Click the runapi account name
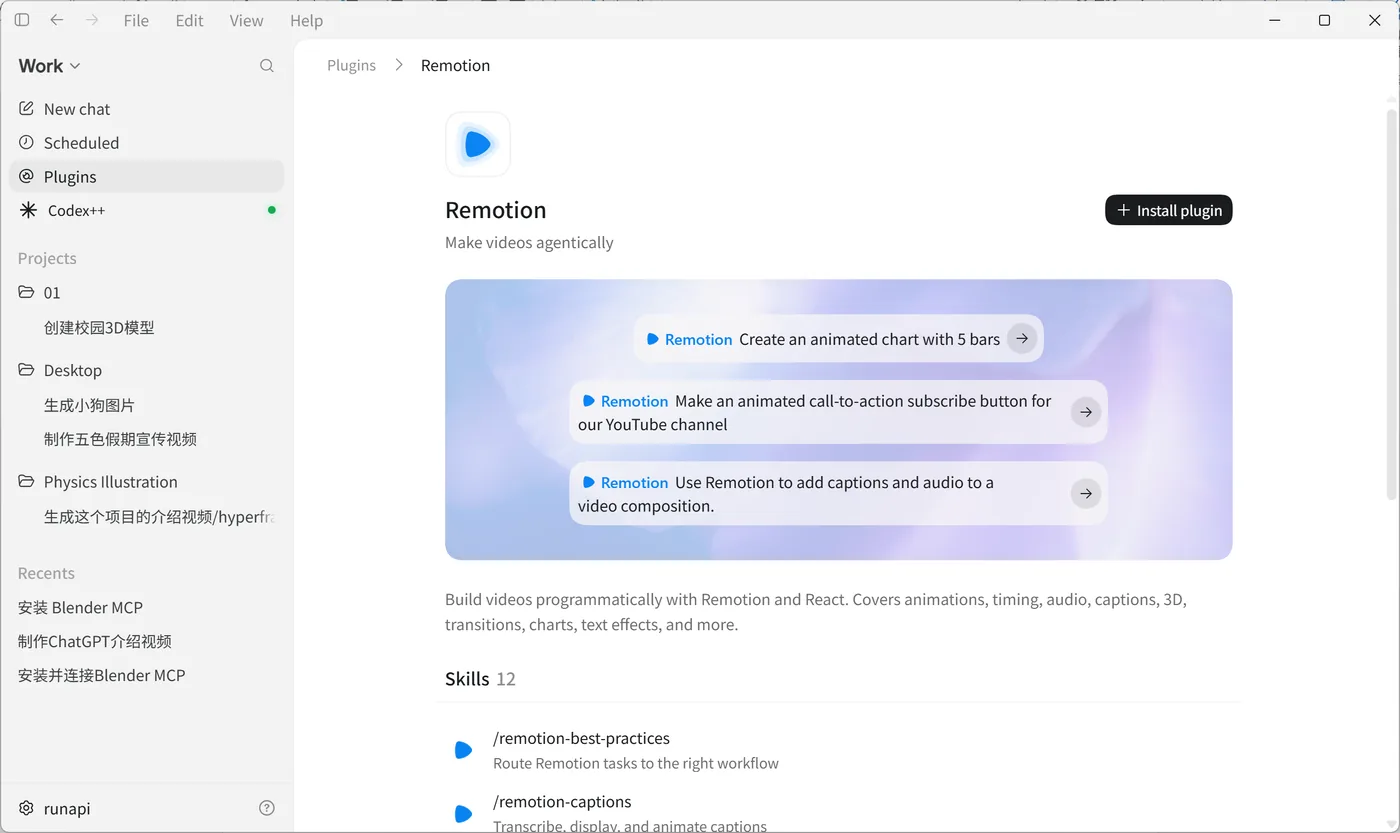Screen dimensions: 1400x833 (67, 808)
